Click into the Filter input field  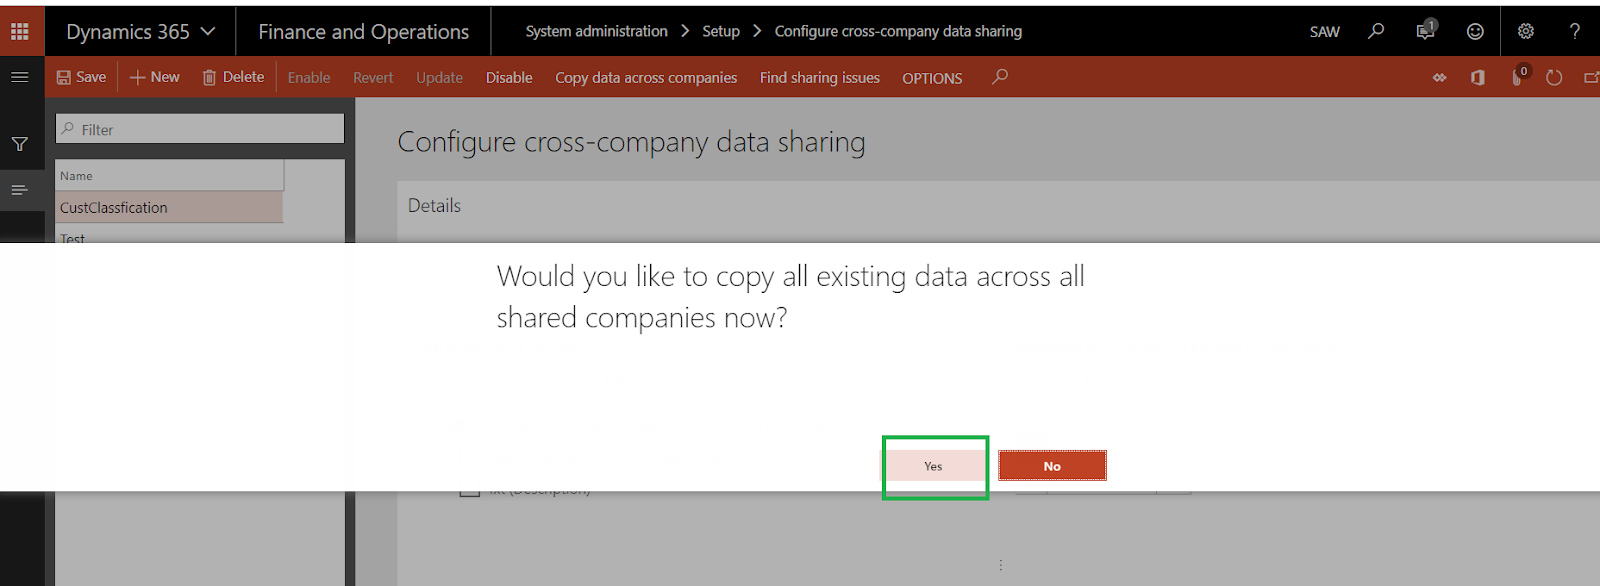coord(200,129)
